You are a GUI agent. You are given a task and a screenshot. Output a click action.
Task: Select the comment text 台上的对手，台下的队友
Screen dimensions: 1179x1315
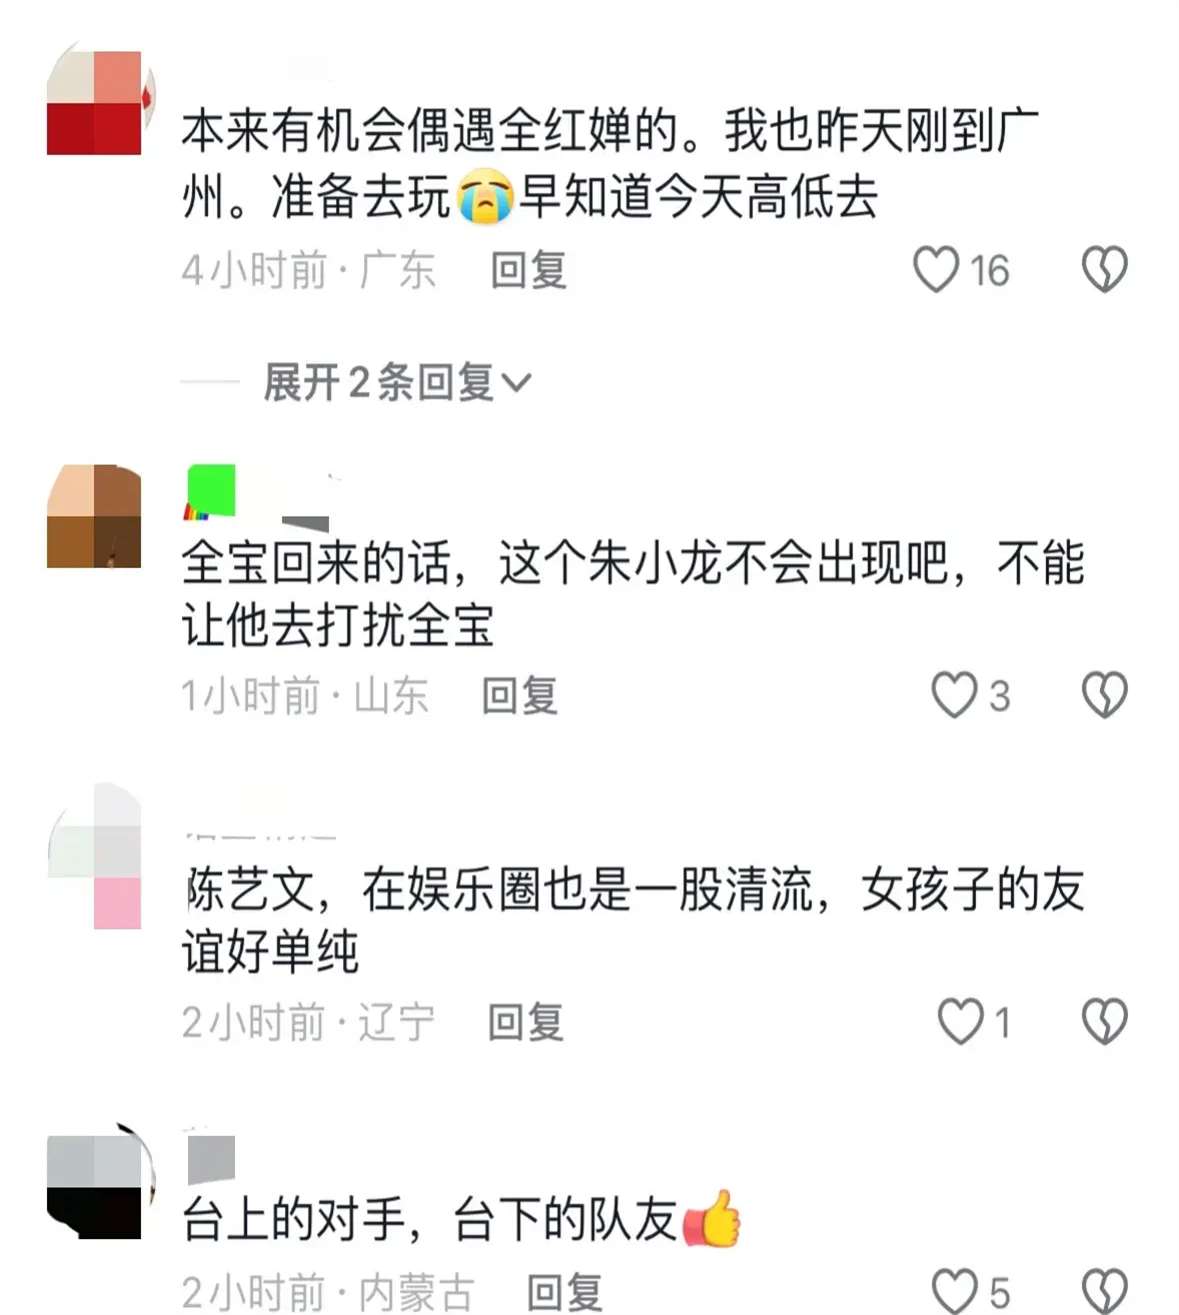pyautogui.click(x=430, y=1219)
